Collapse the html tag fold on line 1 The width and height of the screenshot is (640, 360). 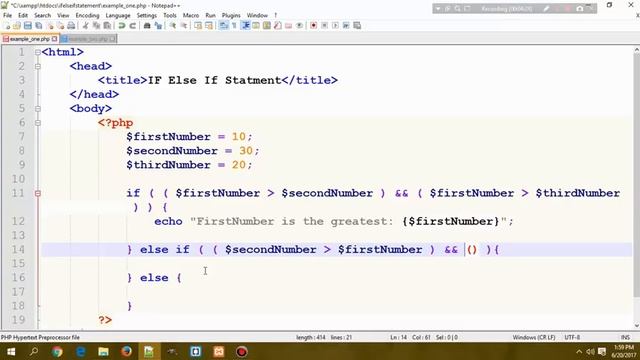[x=38, y=52]
